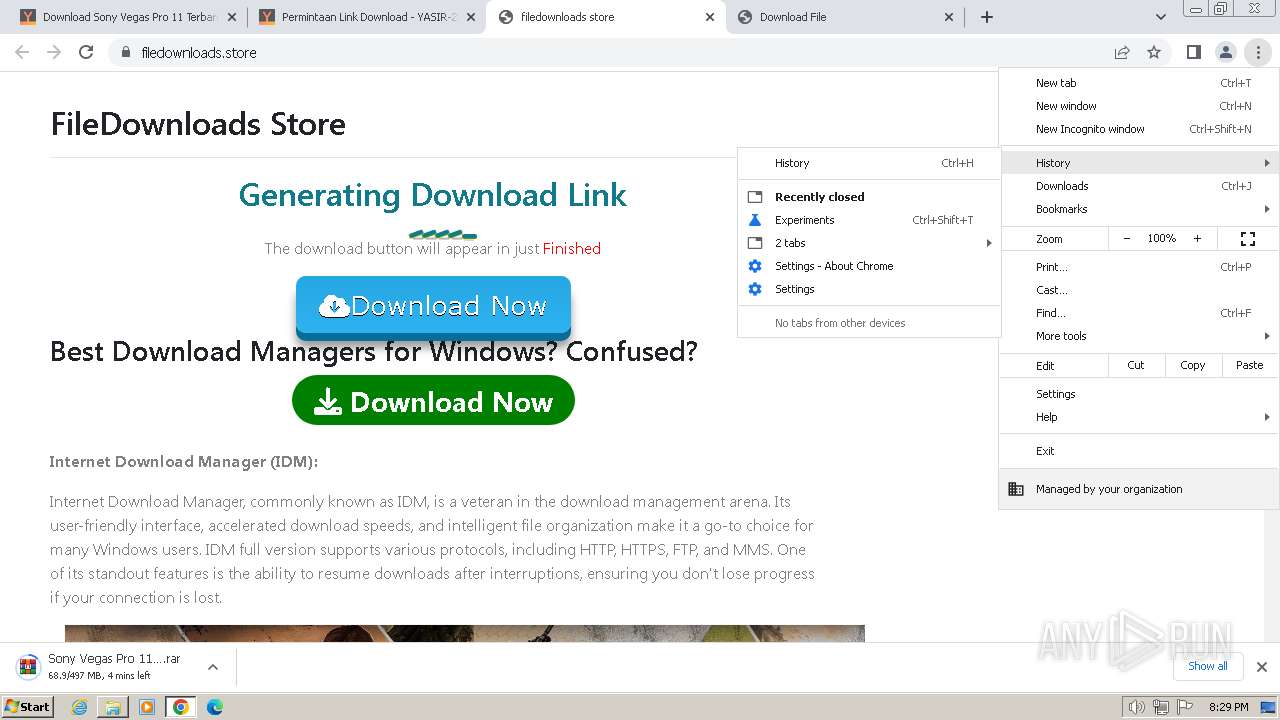Click the browser forward arrow
This screenshot has height=720, width=1280.
coord(54,52)
